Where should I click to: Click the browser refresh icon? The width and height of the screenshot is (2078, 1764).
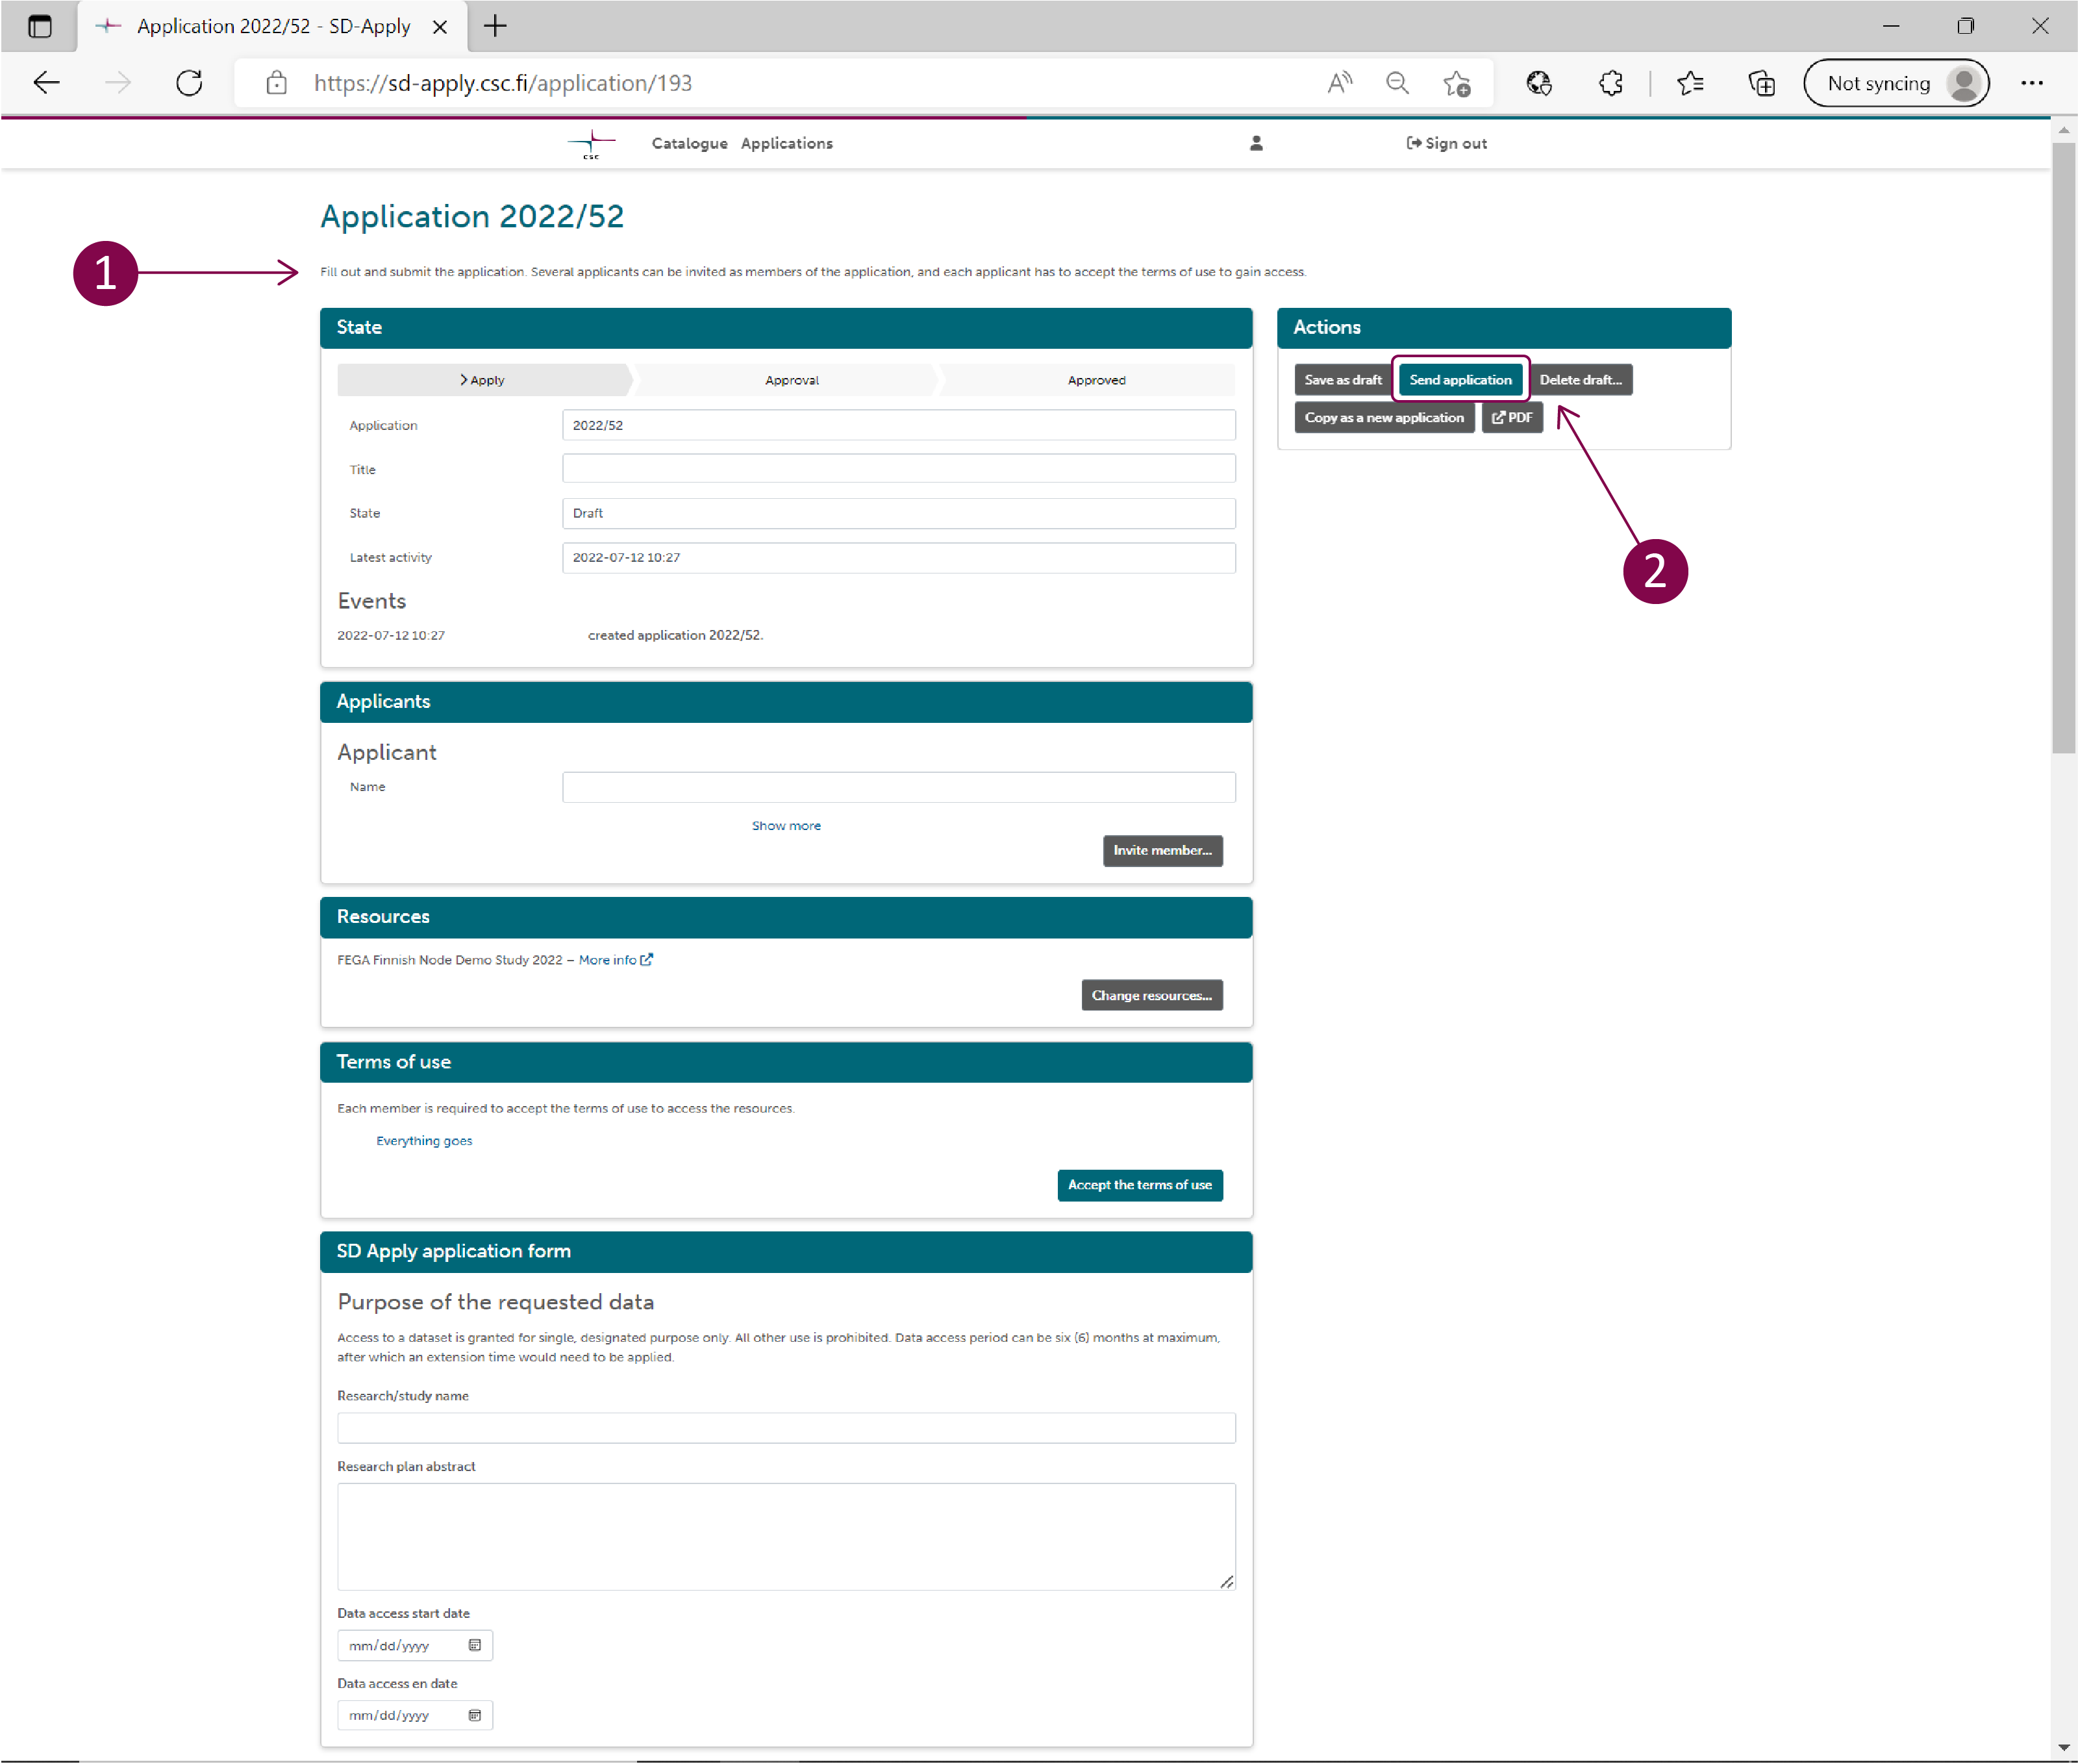pyautogui.click(x=189, y=83)
